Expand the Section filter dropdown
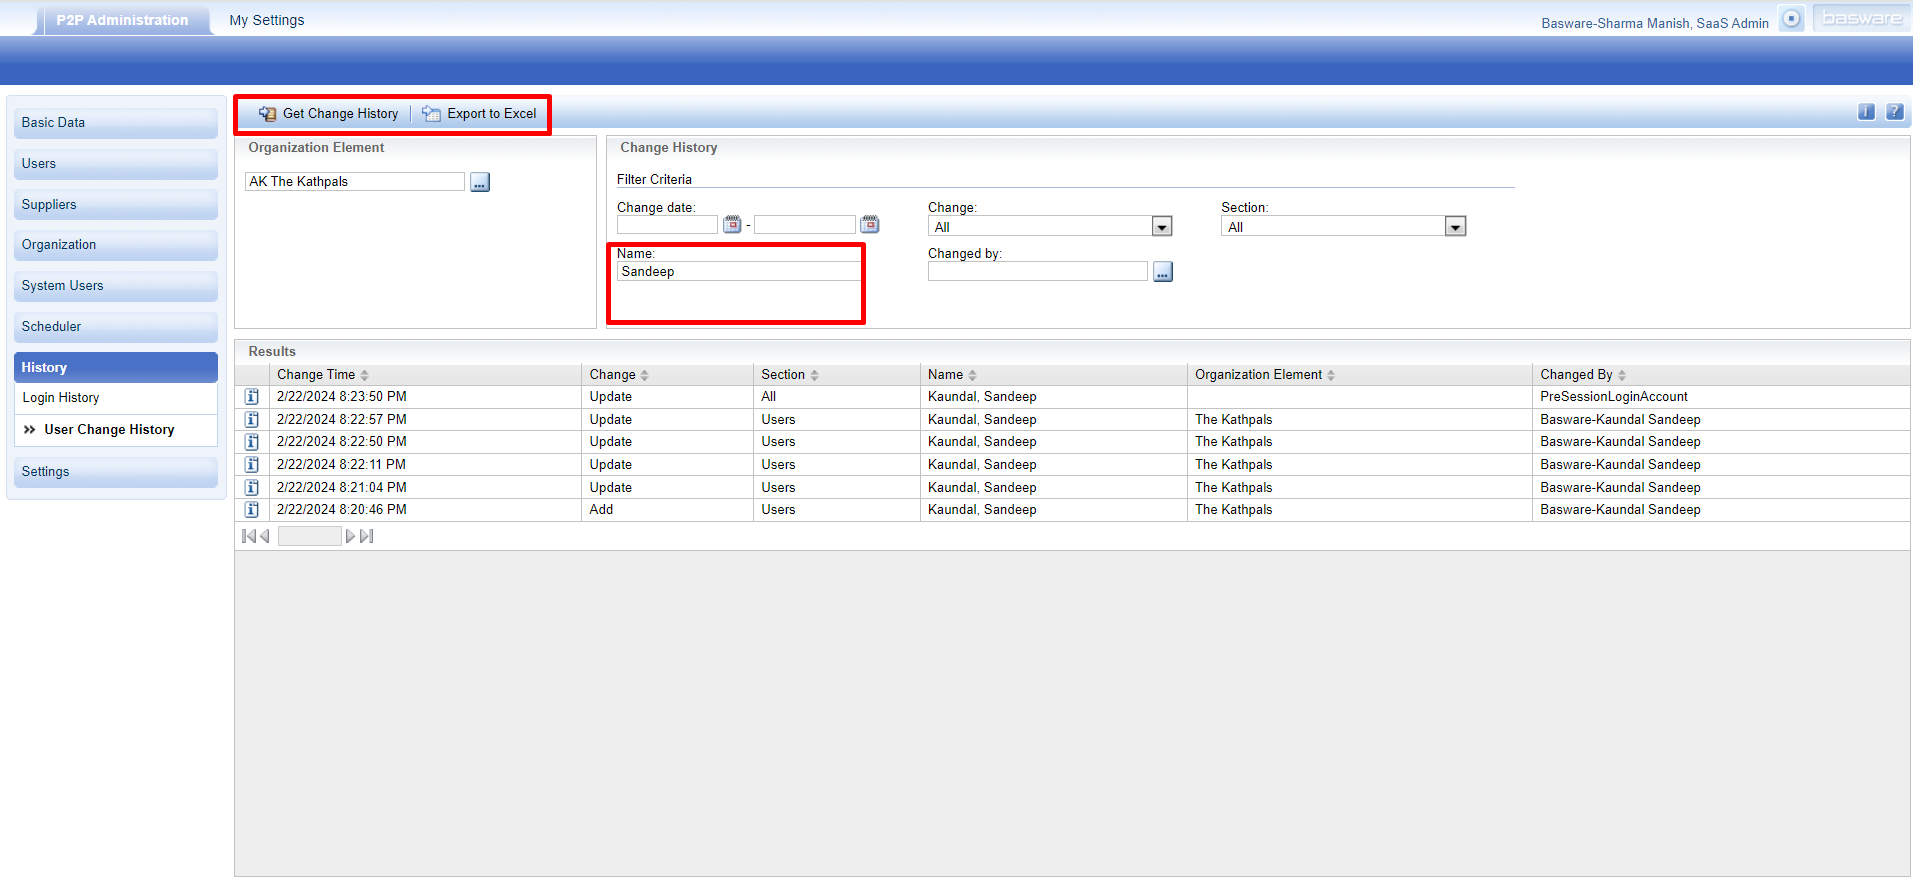This screenshot has height=883, width=1913. (x=1455, y=227)
